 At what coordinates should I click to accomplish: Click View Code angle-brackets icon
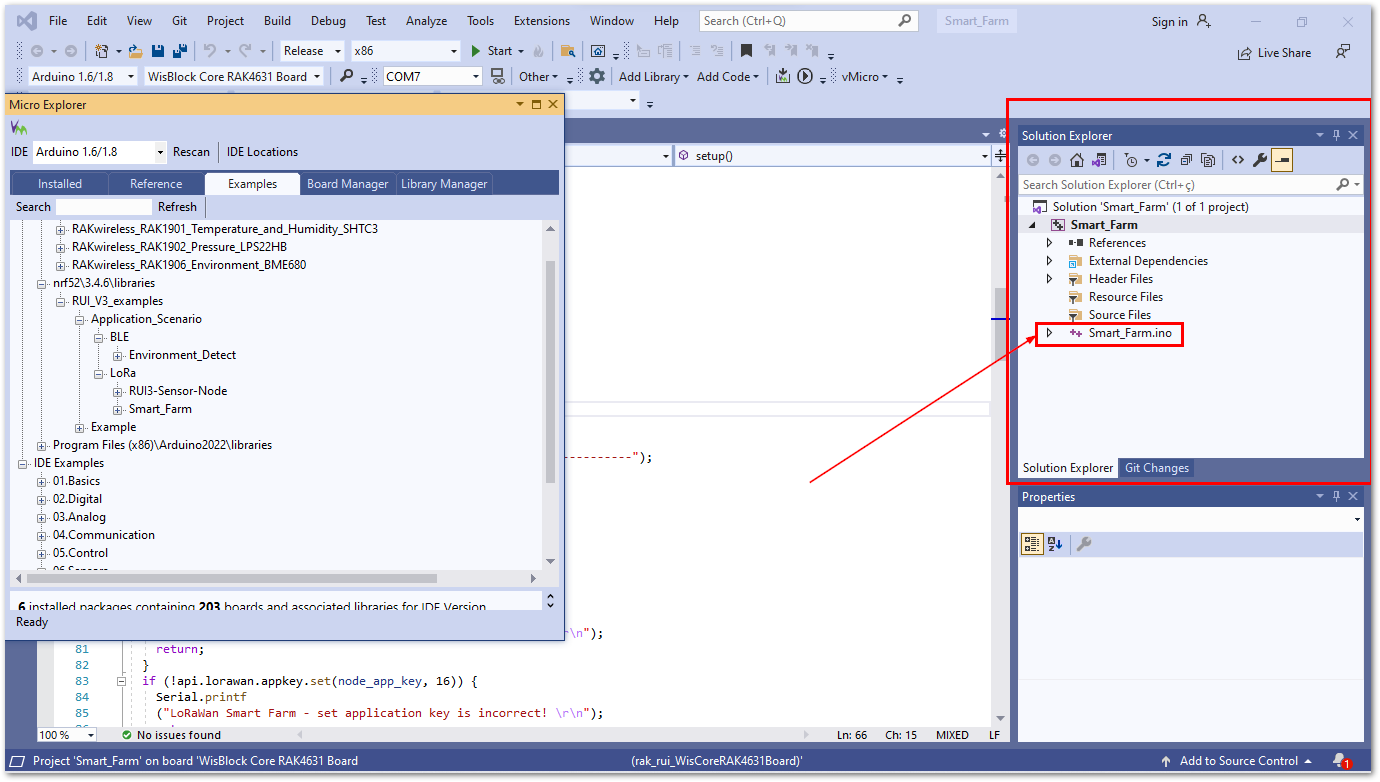click(1238, 160)
